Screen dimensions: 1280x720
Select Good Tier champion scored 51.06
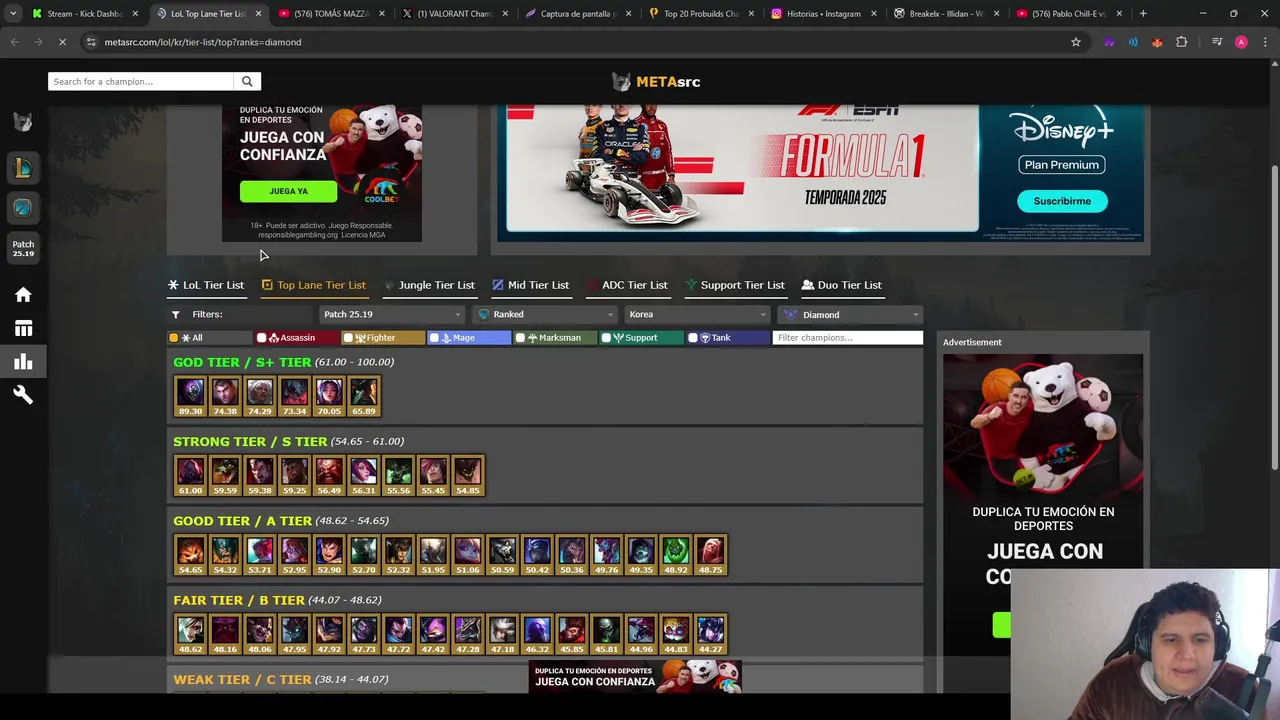coord(468,555)
